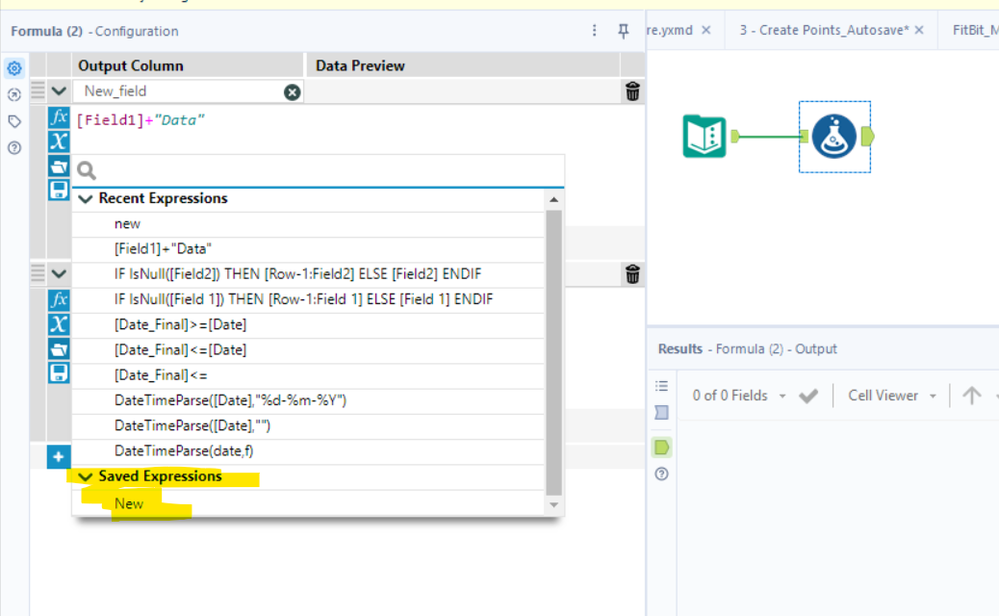This screenshot has height=616, width=999.
Task: Switch to the 3 - Create Points_Autosave tab
Action: [x=824, y=30]
